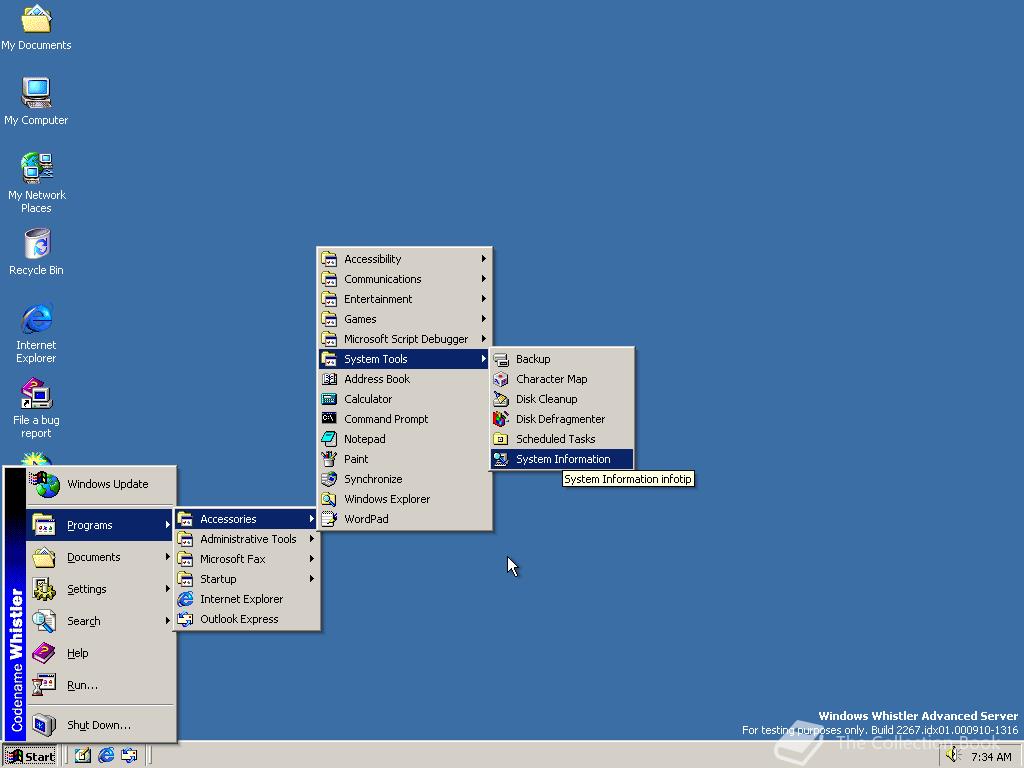Expand the Documents submenu arrow
This screenshot has width=1024, height=768.
167,557
